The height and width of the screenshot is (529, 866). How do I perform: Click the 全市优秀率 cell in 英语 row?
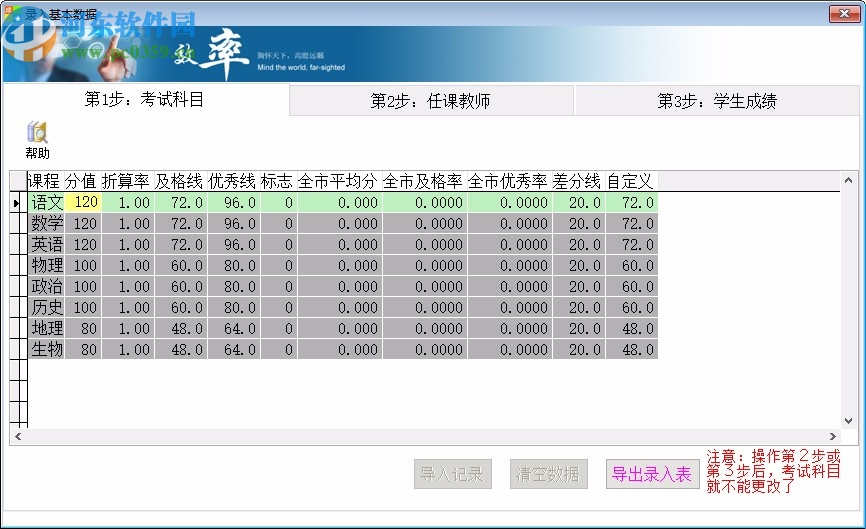tap(509, 244)
